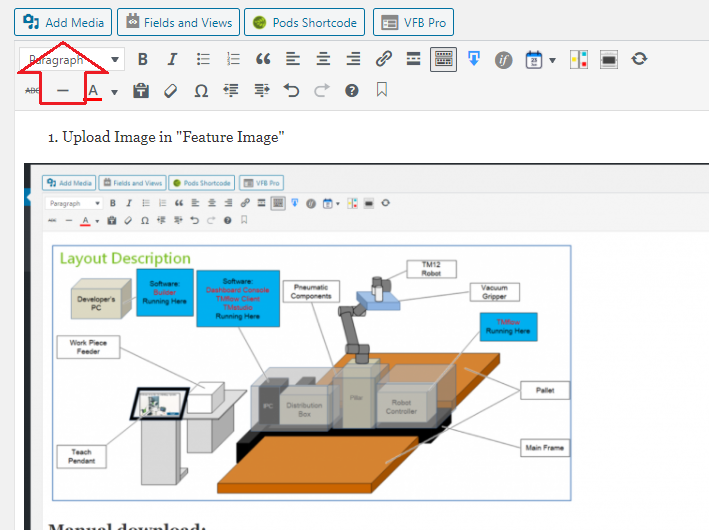Apply blockquote formatting

tap(263, 59)
